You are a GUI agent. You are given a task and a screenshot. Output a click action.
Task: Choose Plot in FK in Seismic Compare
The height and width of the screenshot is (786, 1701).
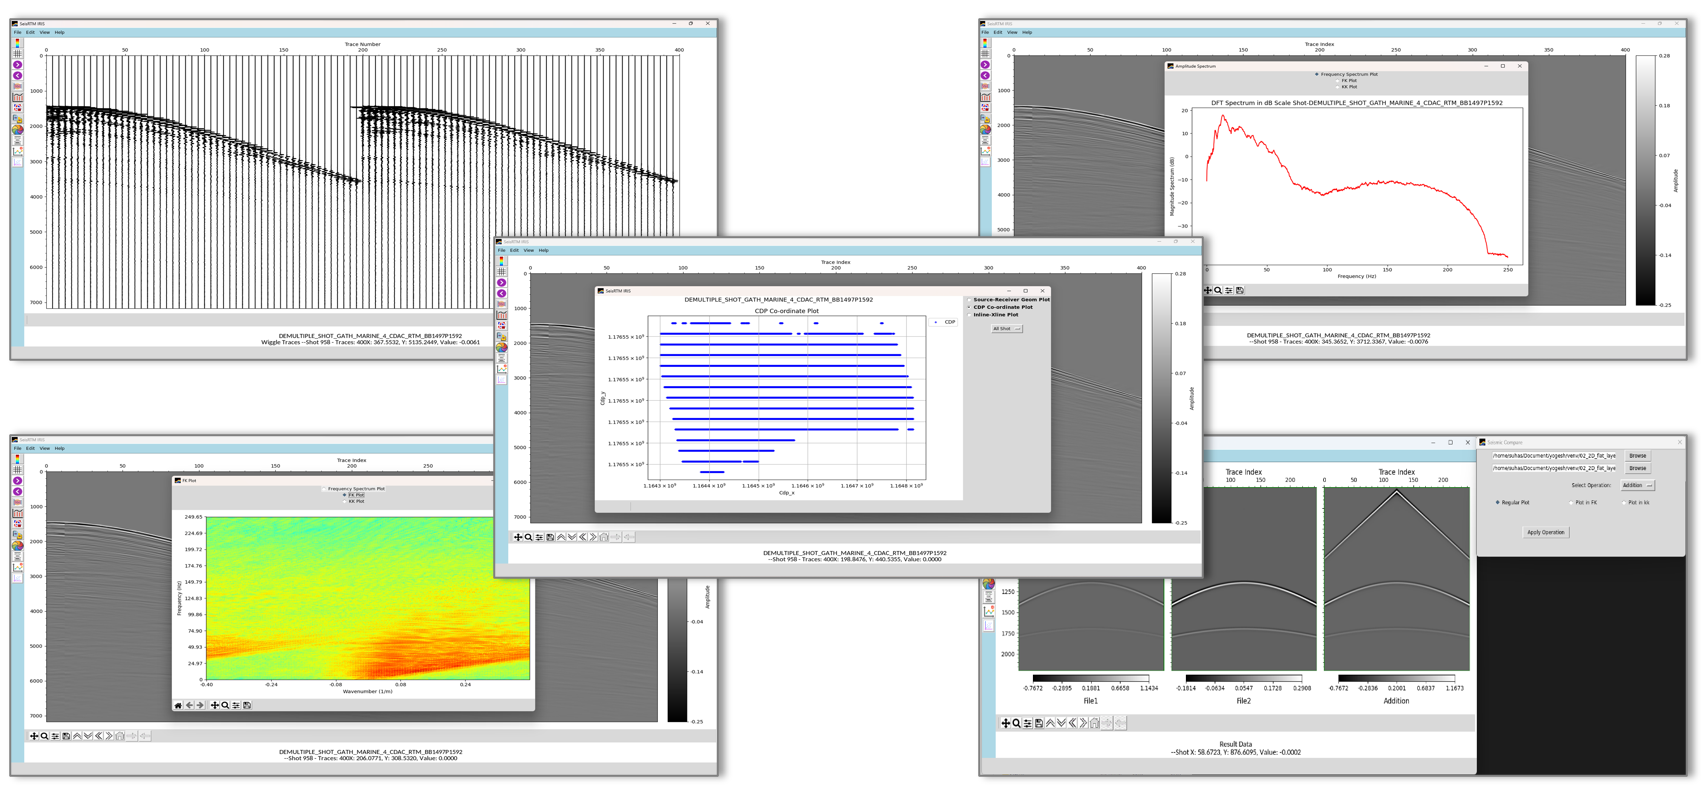pos(1584,503)
